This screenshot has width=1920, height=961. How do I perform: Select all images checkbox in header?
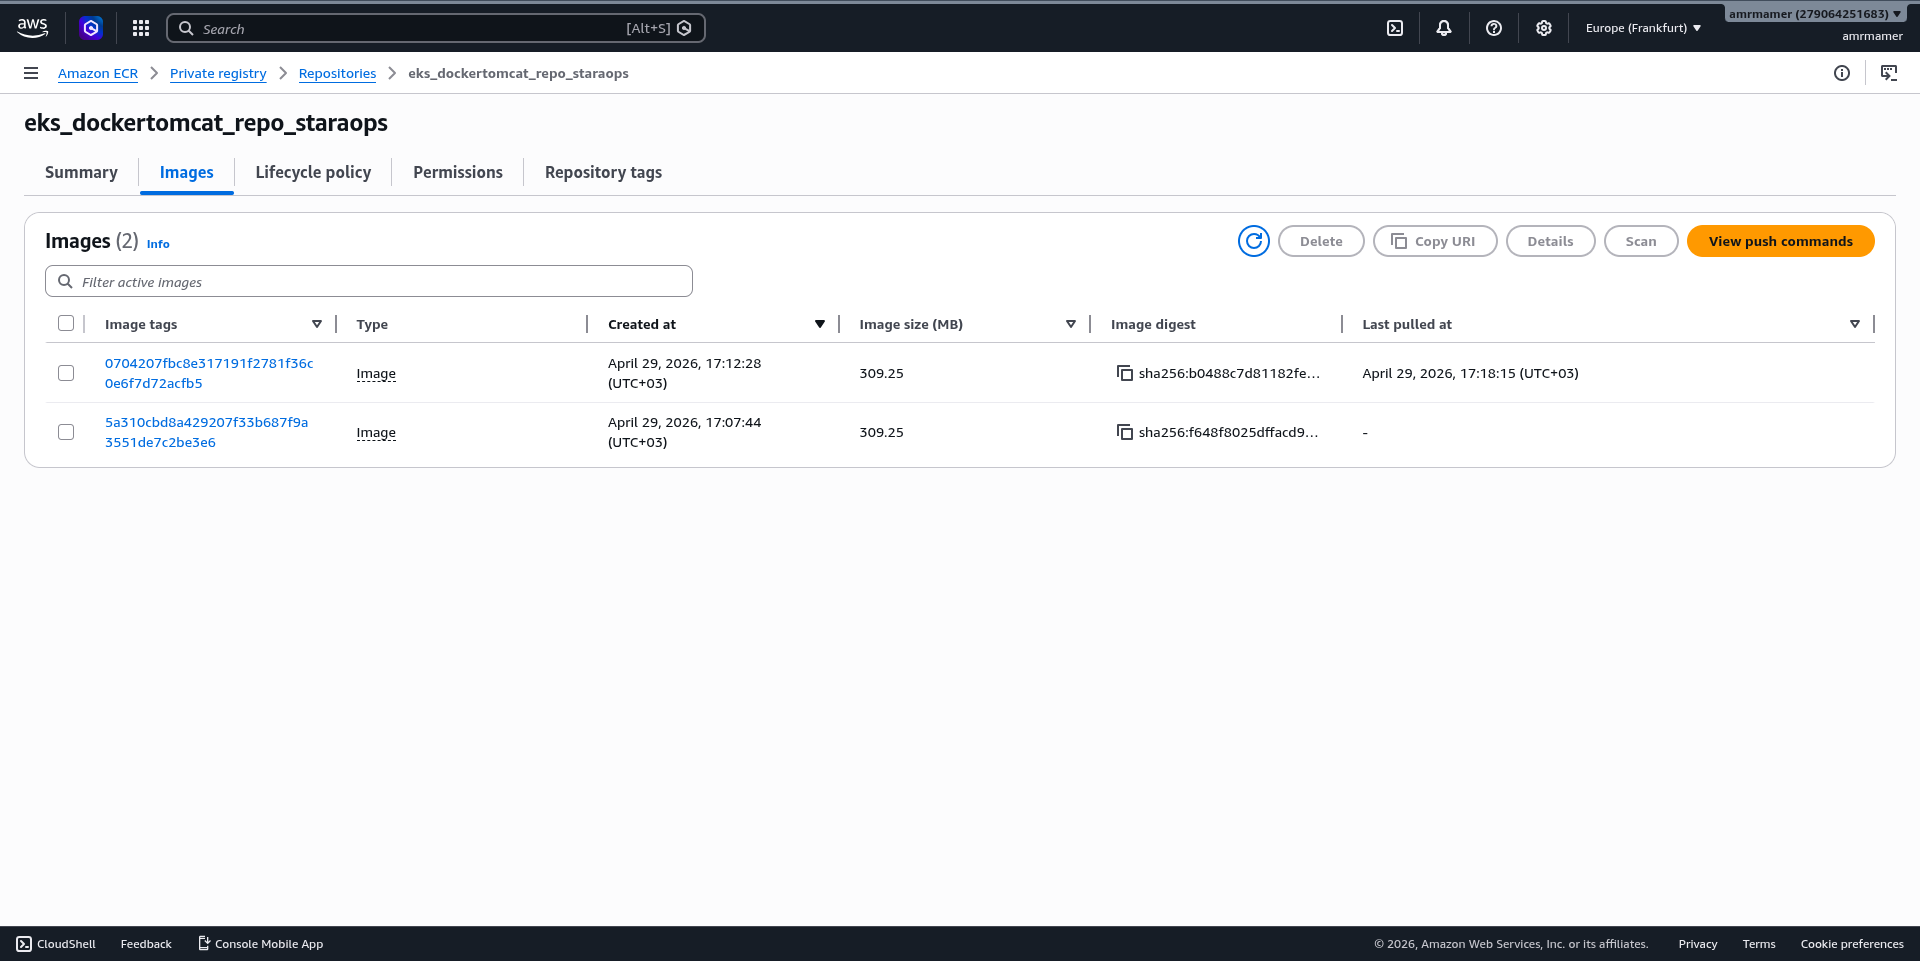[x=66, y=323]
